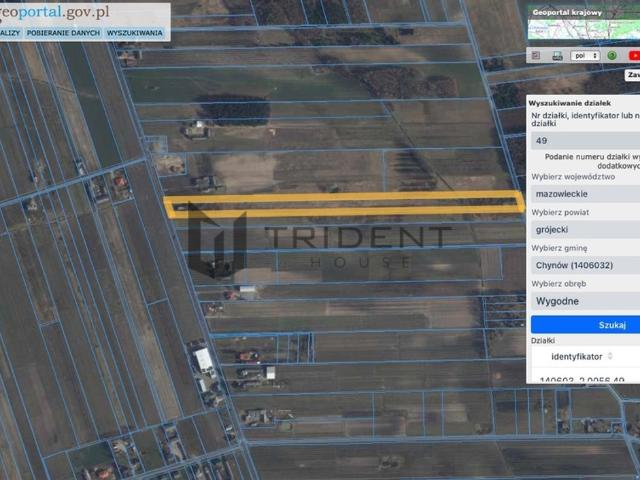Click the geoportal.gov.pl logo

(x=55, y=12)
